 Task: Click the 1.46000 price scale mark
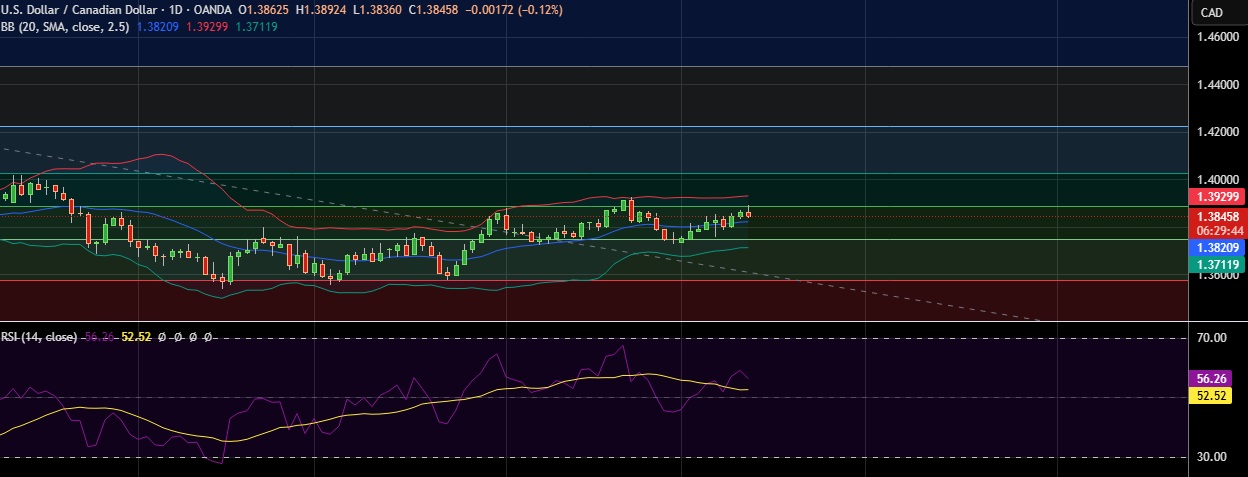(x=1218, y=37)
